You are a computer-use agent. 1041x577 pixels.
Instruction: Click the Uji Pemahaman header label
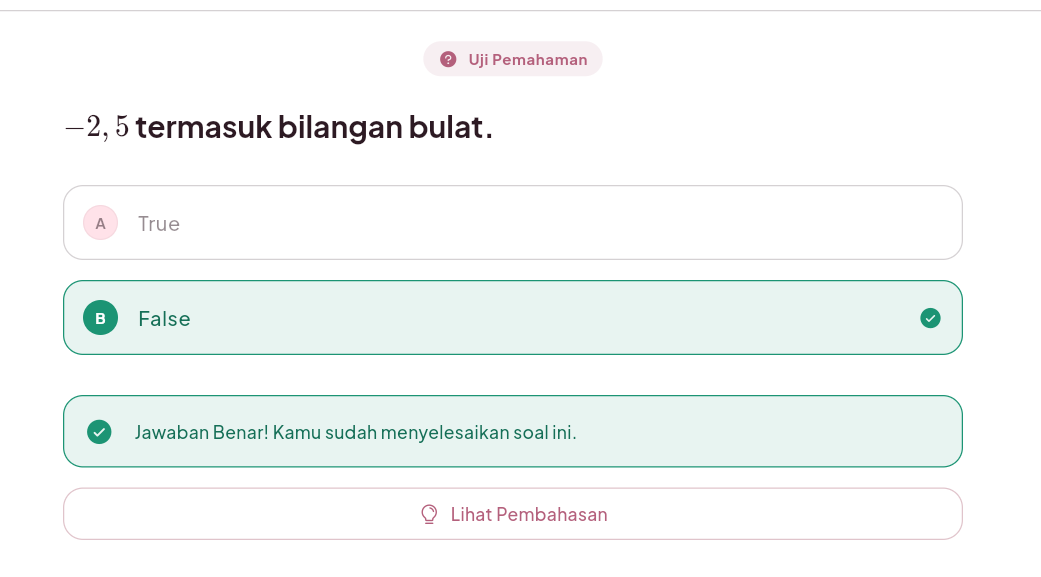coord(528,59)
